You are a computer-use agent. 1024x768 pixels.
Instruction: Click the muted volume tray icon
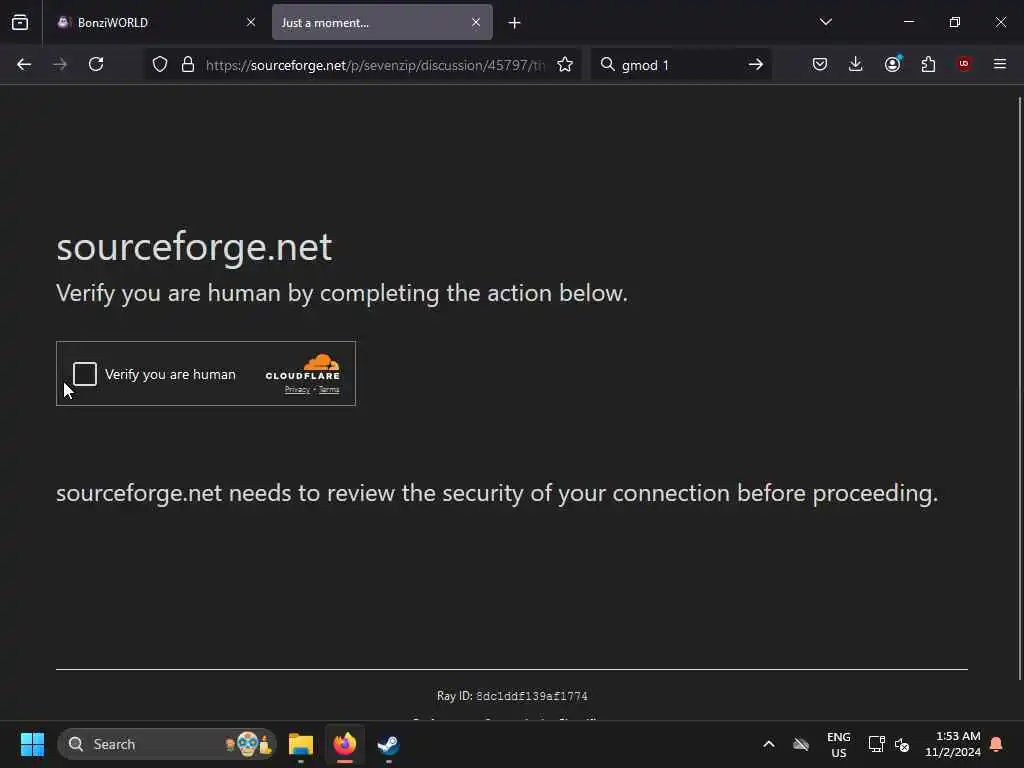click(x=902, y=744)
